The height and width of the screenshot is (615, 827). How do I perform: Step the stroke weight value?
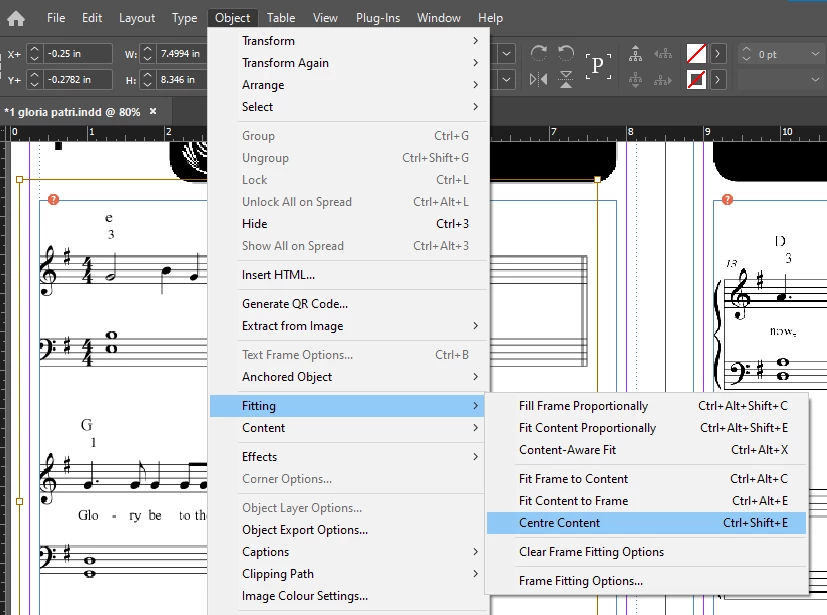(746, 54)
